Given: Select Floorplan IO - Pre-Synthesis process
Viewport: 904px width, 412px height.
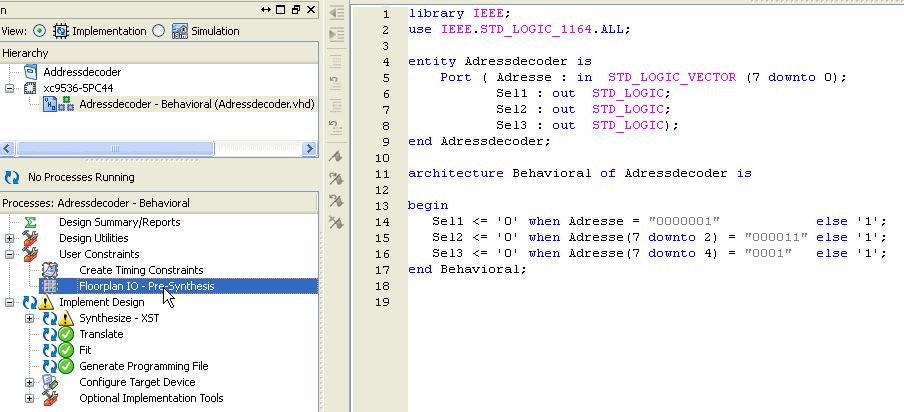Looking at the screenshot, I should click(x=146, y=286).
